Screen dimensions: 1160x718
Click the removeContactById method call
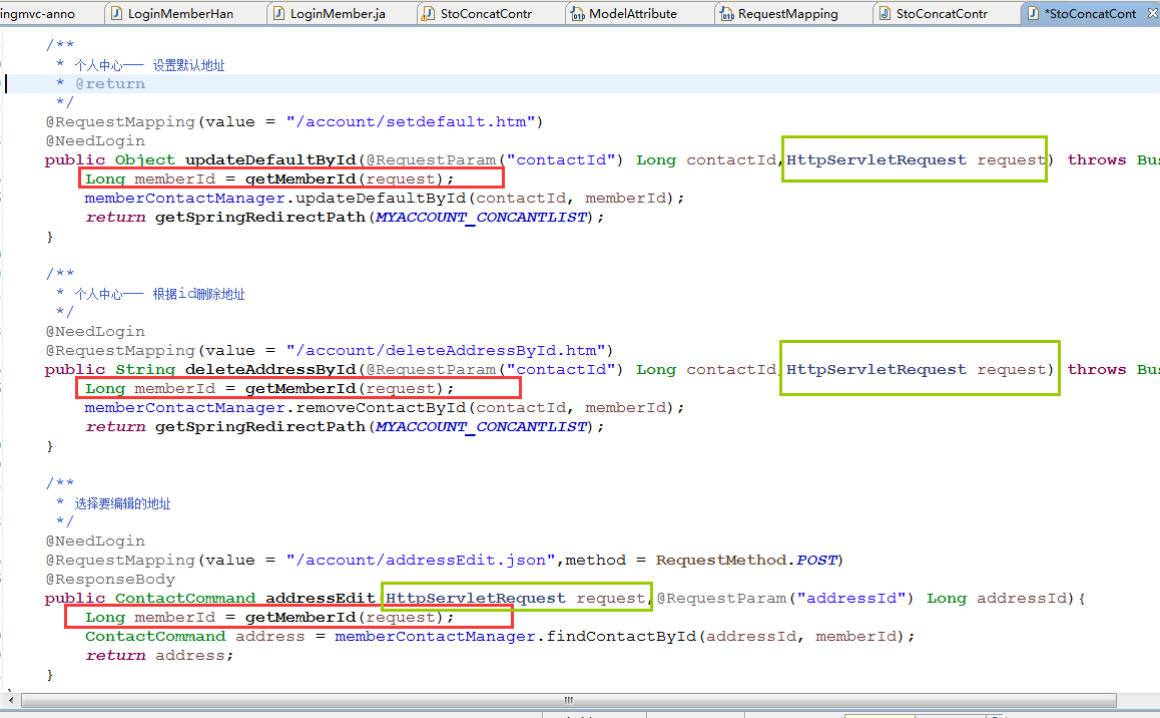coord(381,408)
